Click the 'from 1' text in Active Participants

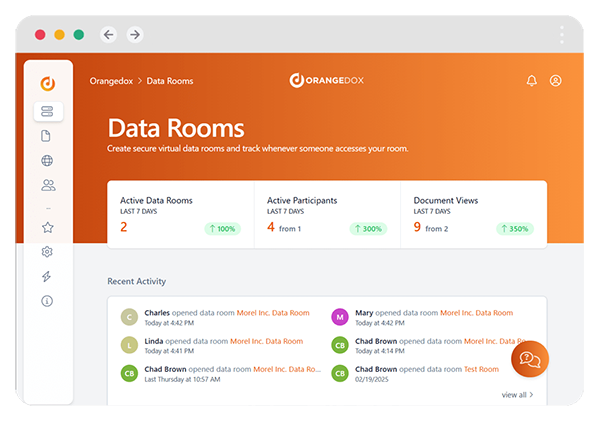coord(290,229)
